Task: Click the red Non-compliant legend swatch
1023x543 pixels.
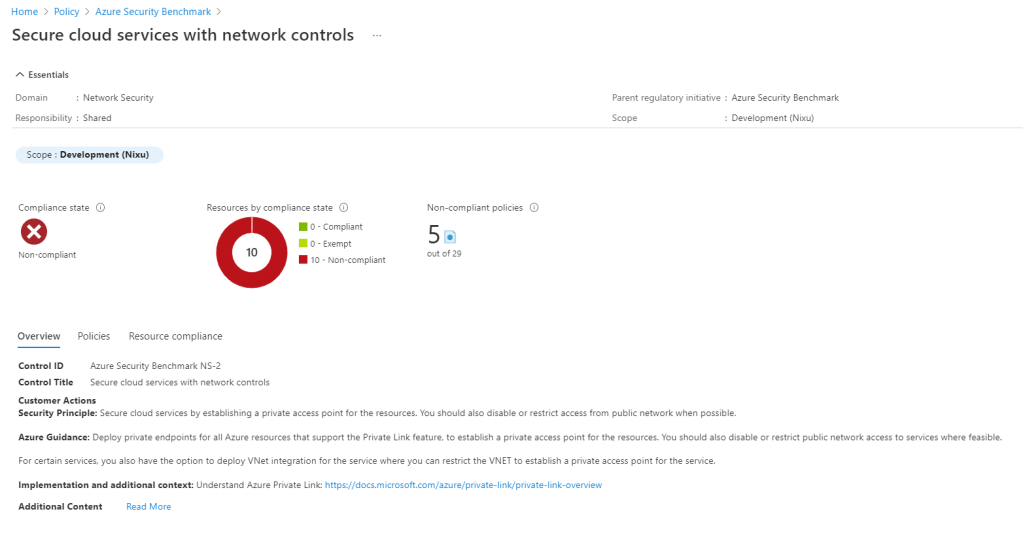Action: coord(303,260)
